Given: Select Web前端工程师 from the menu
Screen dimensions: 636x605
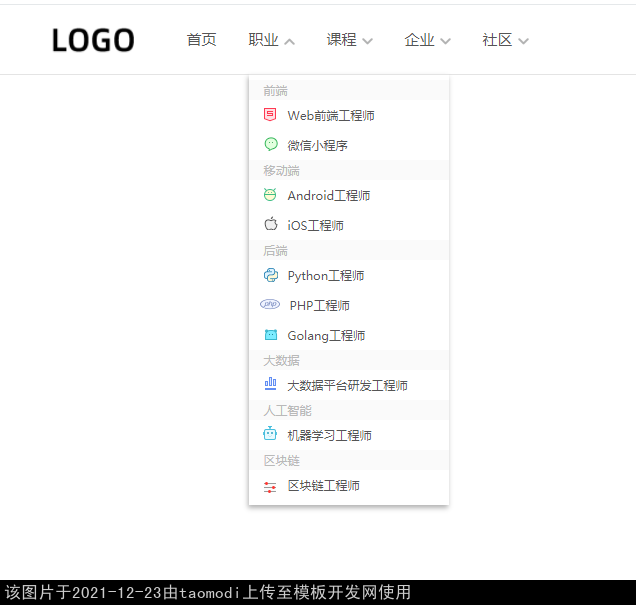Looking at the screenshot, I should pos(331,116).
